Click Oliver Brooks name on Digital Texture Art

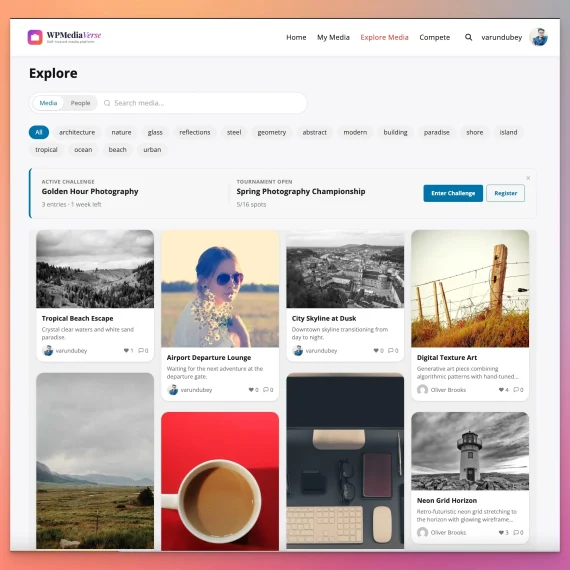click(x=448, y=390)
